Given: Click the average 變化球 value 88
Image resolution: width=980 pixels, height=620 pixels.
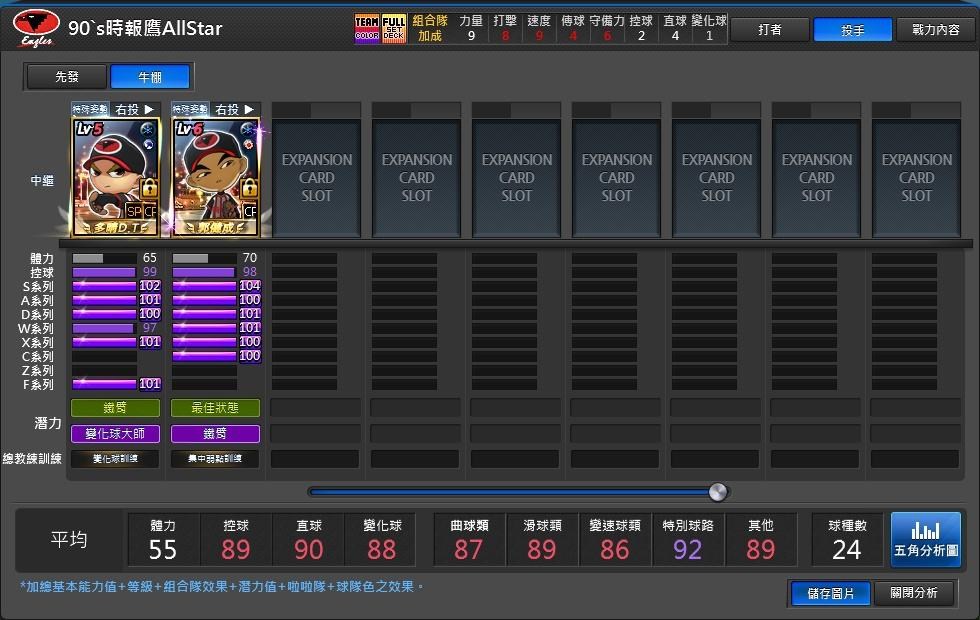Looking at the screenshot, I should (381, 550).
